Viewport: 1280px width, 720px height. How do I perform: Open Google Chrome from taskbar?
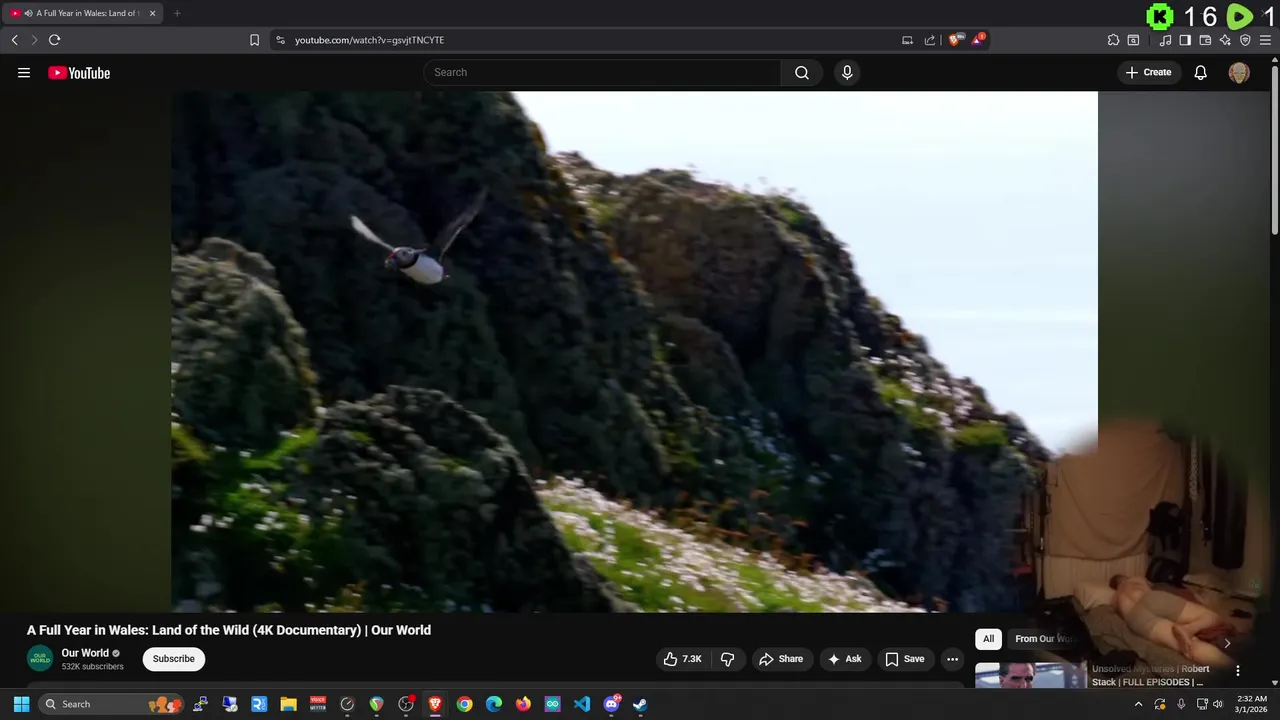[x=464, y=704]
